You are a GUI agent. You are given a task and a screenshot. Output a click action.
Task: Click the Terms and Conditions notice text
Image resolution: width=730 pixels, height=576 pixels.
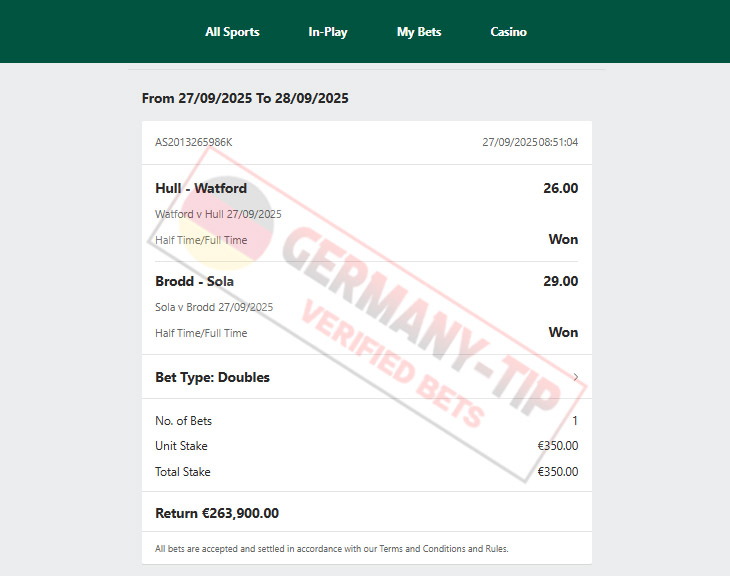pyautogui.click(x=331, y=549)
